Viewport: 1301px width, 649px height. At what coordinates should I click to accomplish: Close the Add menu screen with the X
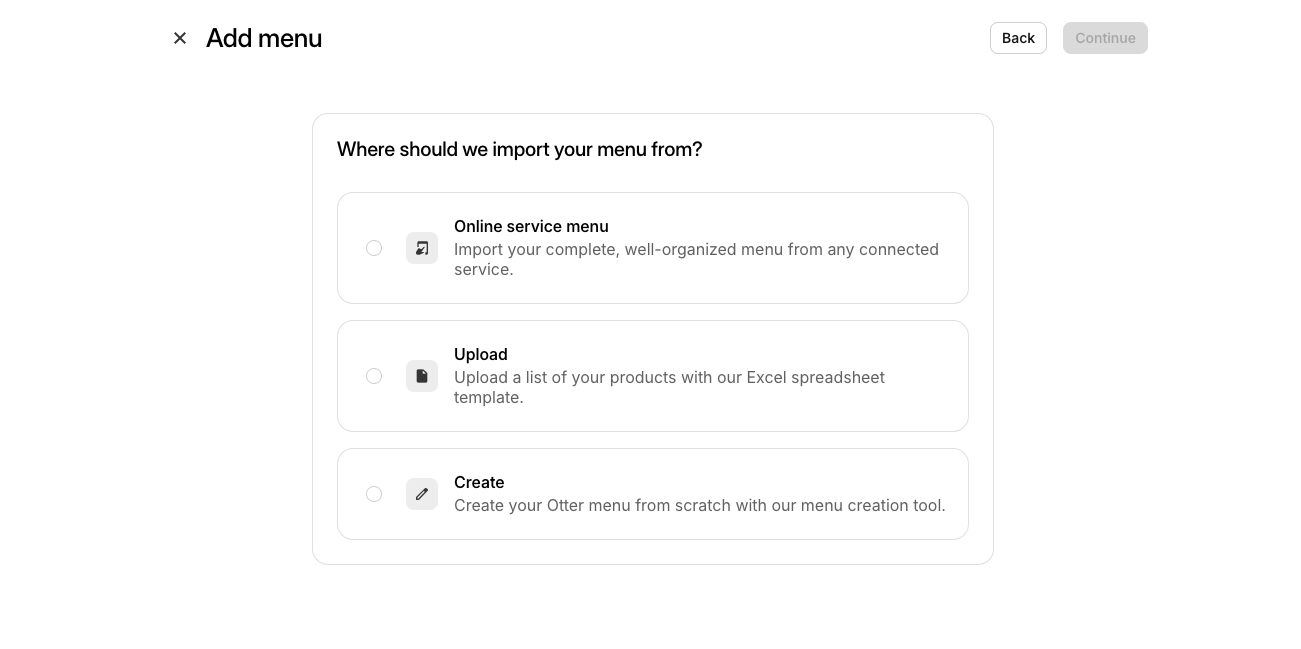coord(180,38)
